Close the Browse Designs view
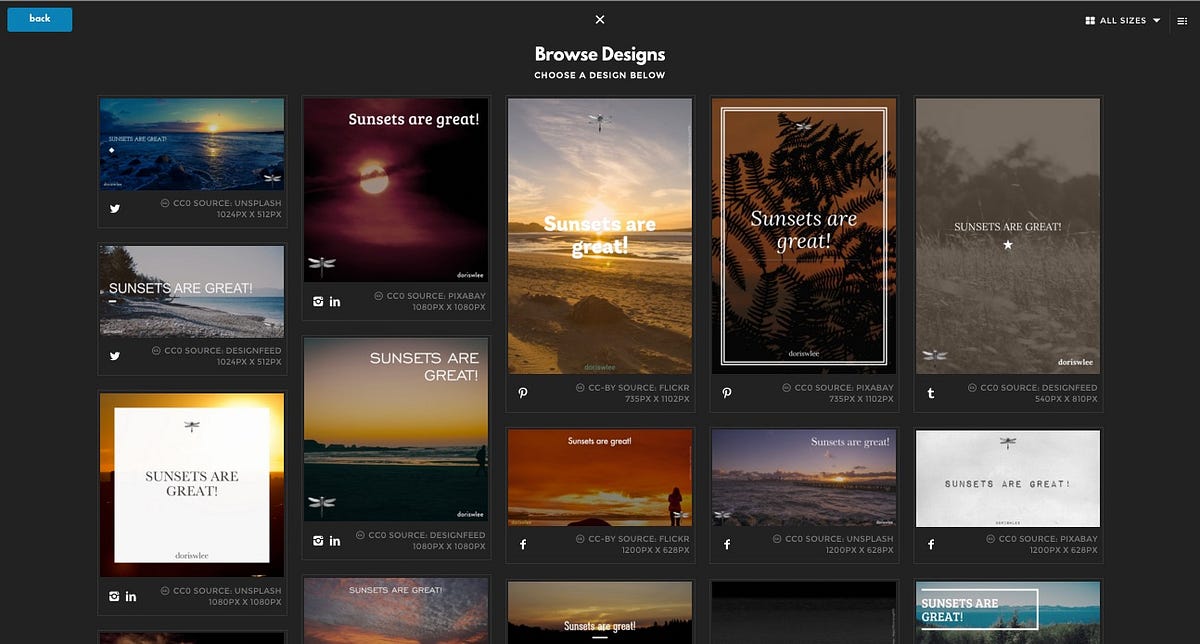The width and height of the screenshot is (1200, 644). 599,19
